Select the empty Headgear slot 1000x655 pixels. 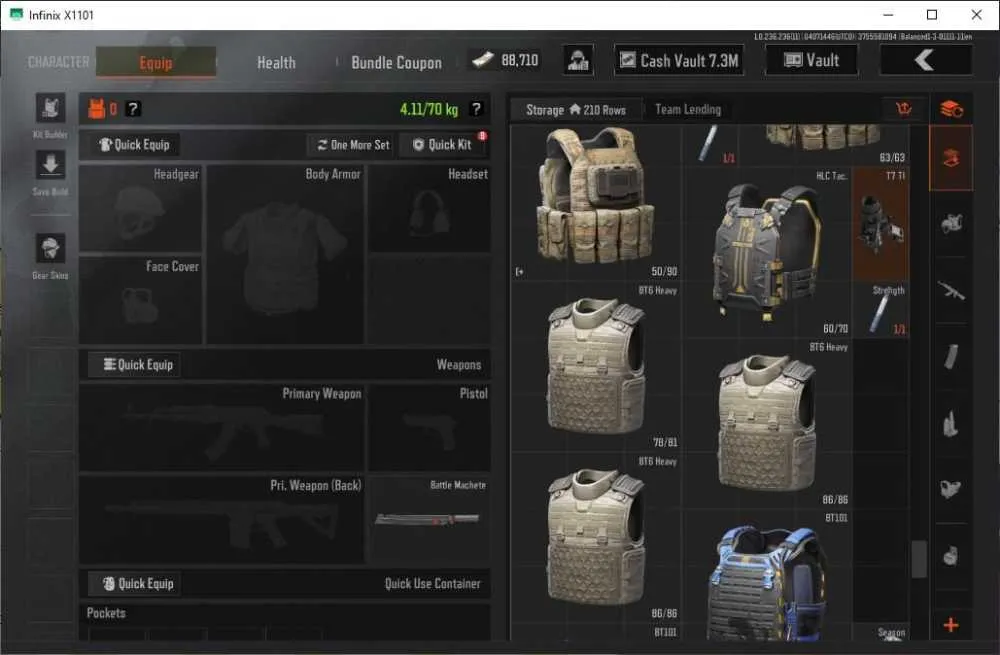141,208
